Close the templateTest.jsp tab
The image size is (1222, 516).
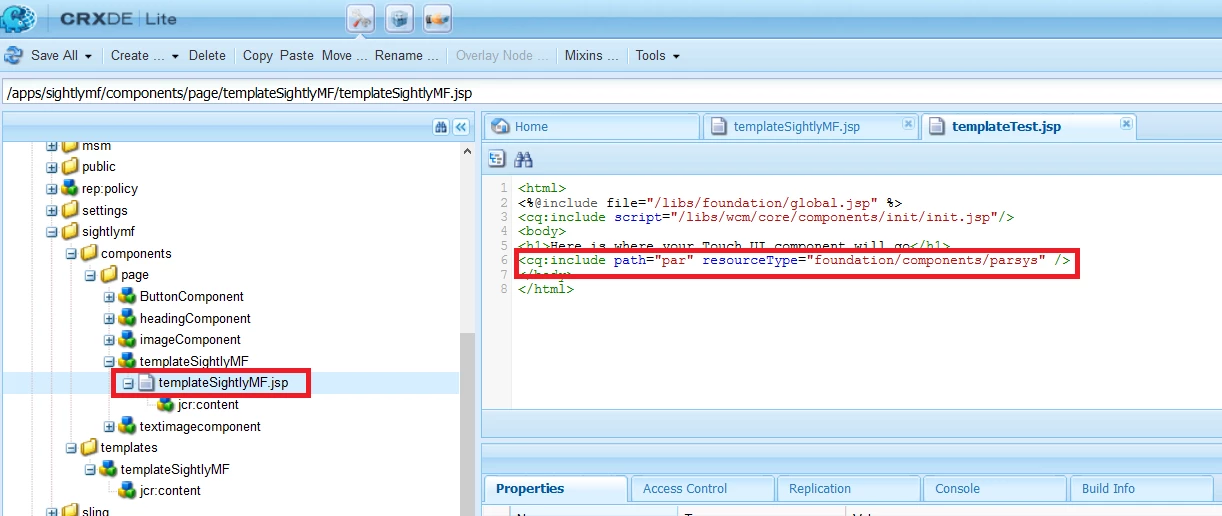click(1126, 124)
